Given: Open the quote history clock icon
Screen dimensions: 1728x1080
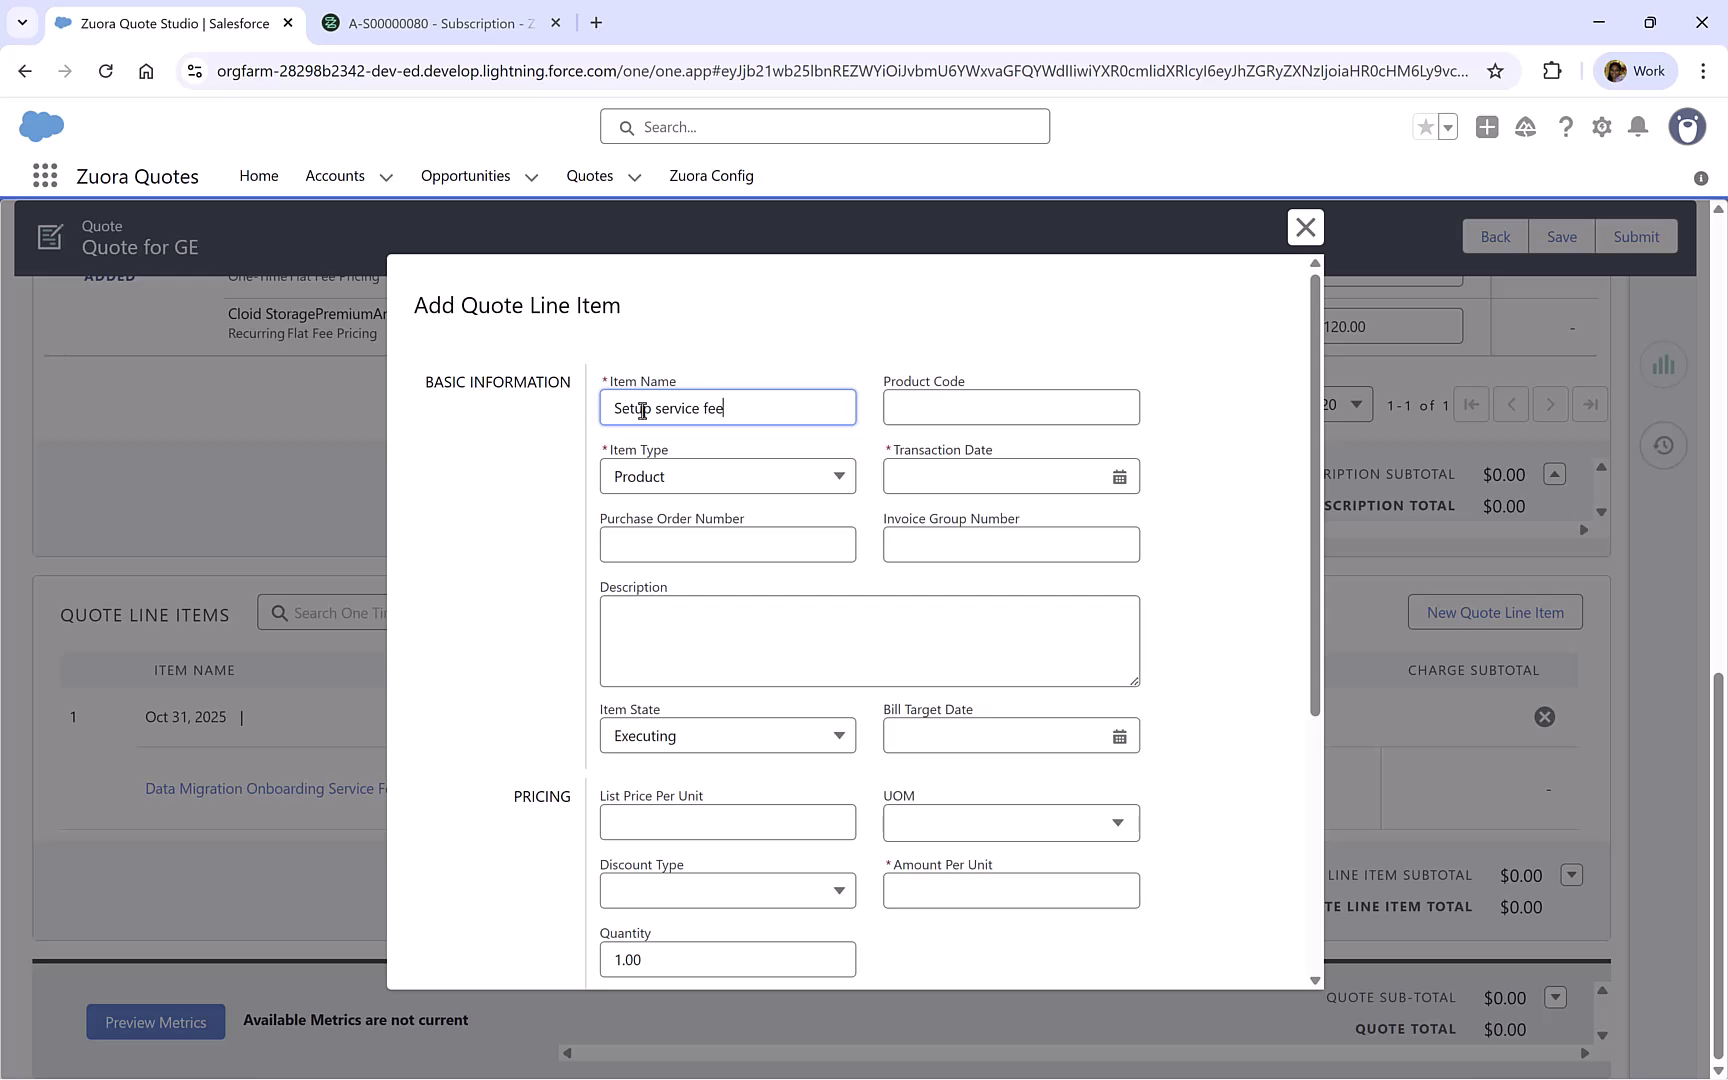Looking at the screenshot, I should (1663, 445).
